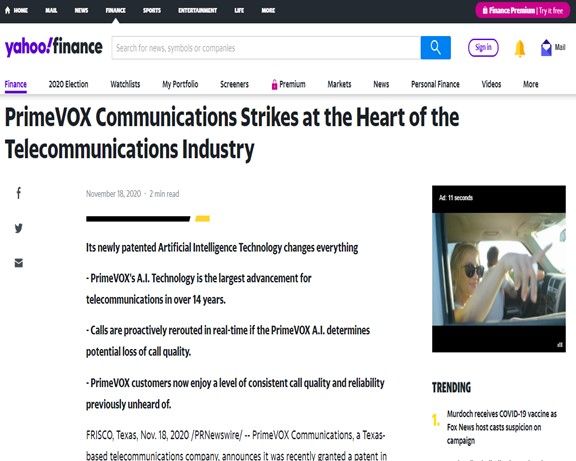Open the My Portfolio tab
The height and width of the screenshot is (461, 576).
coord(180,84)
